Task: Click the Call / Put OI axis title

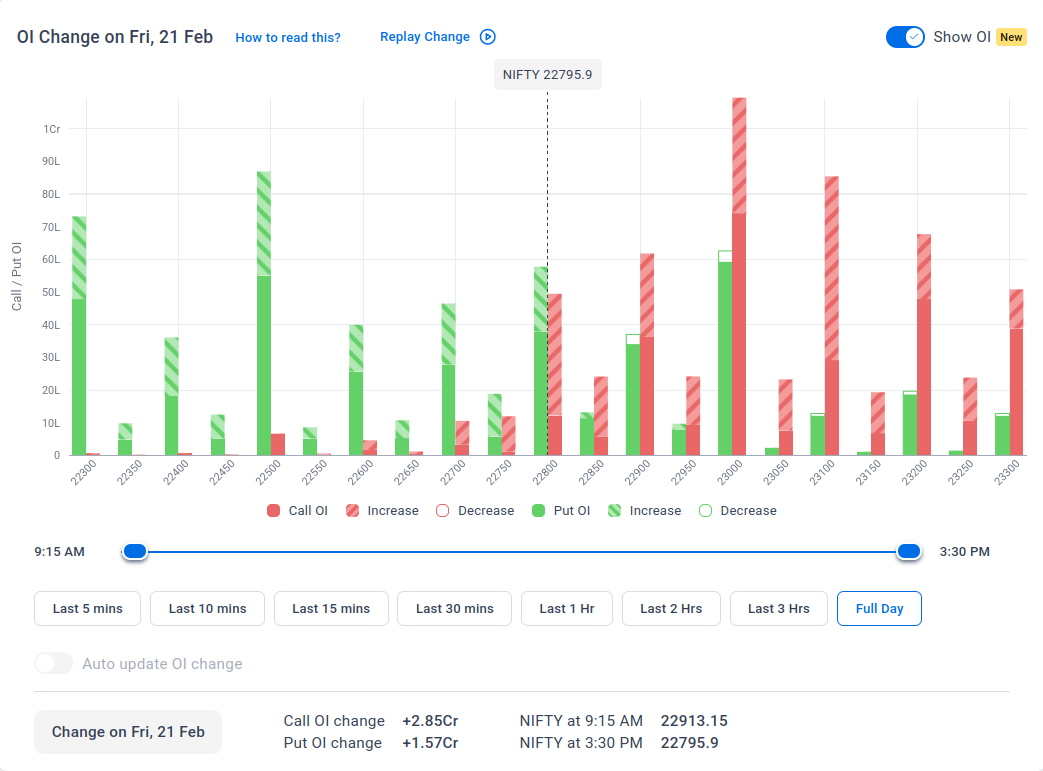Action: 17,276
